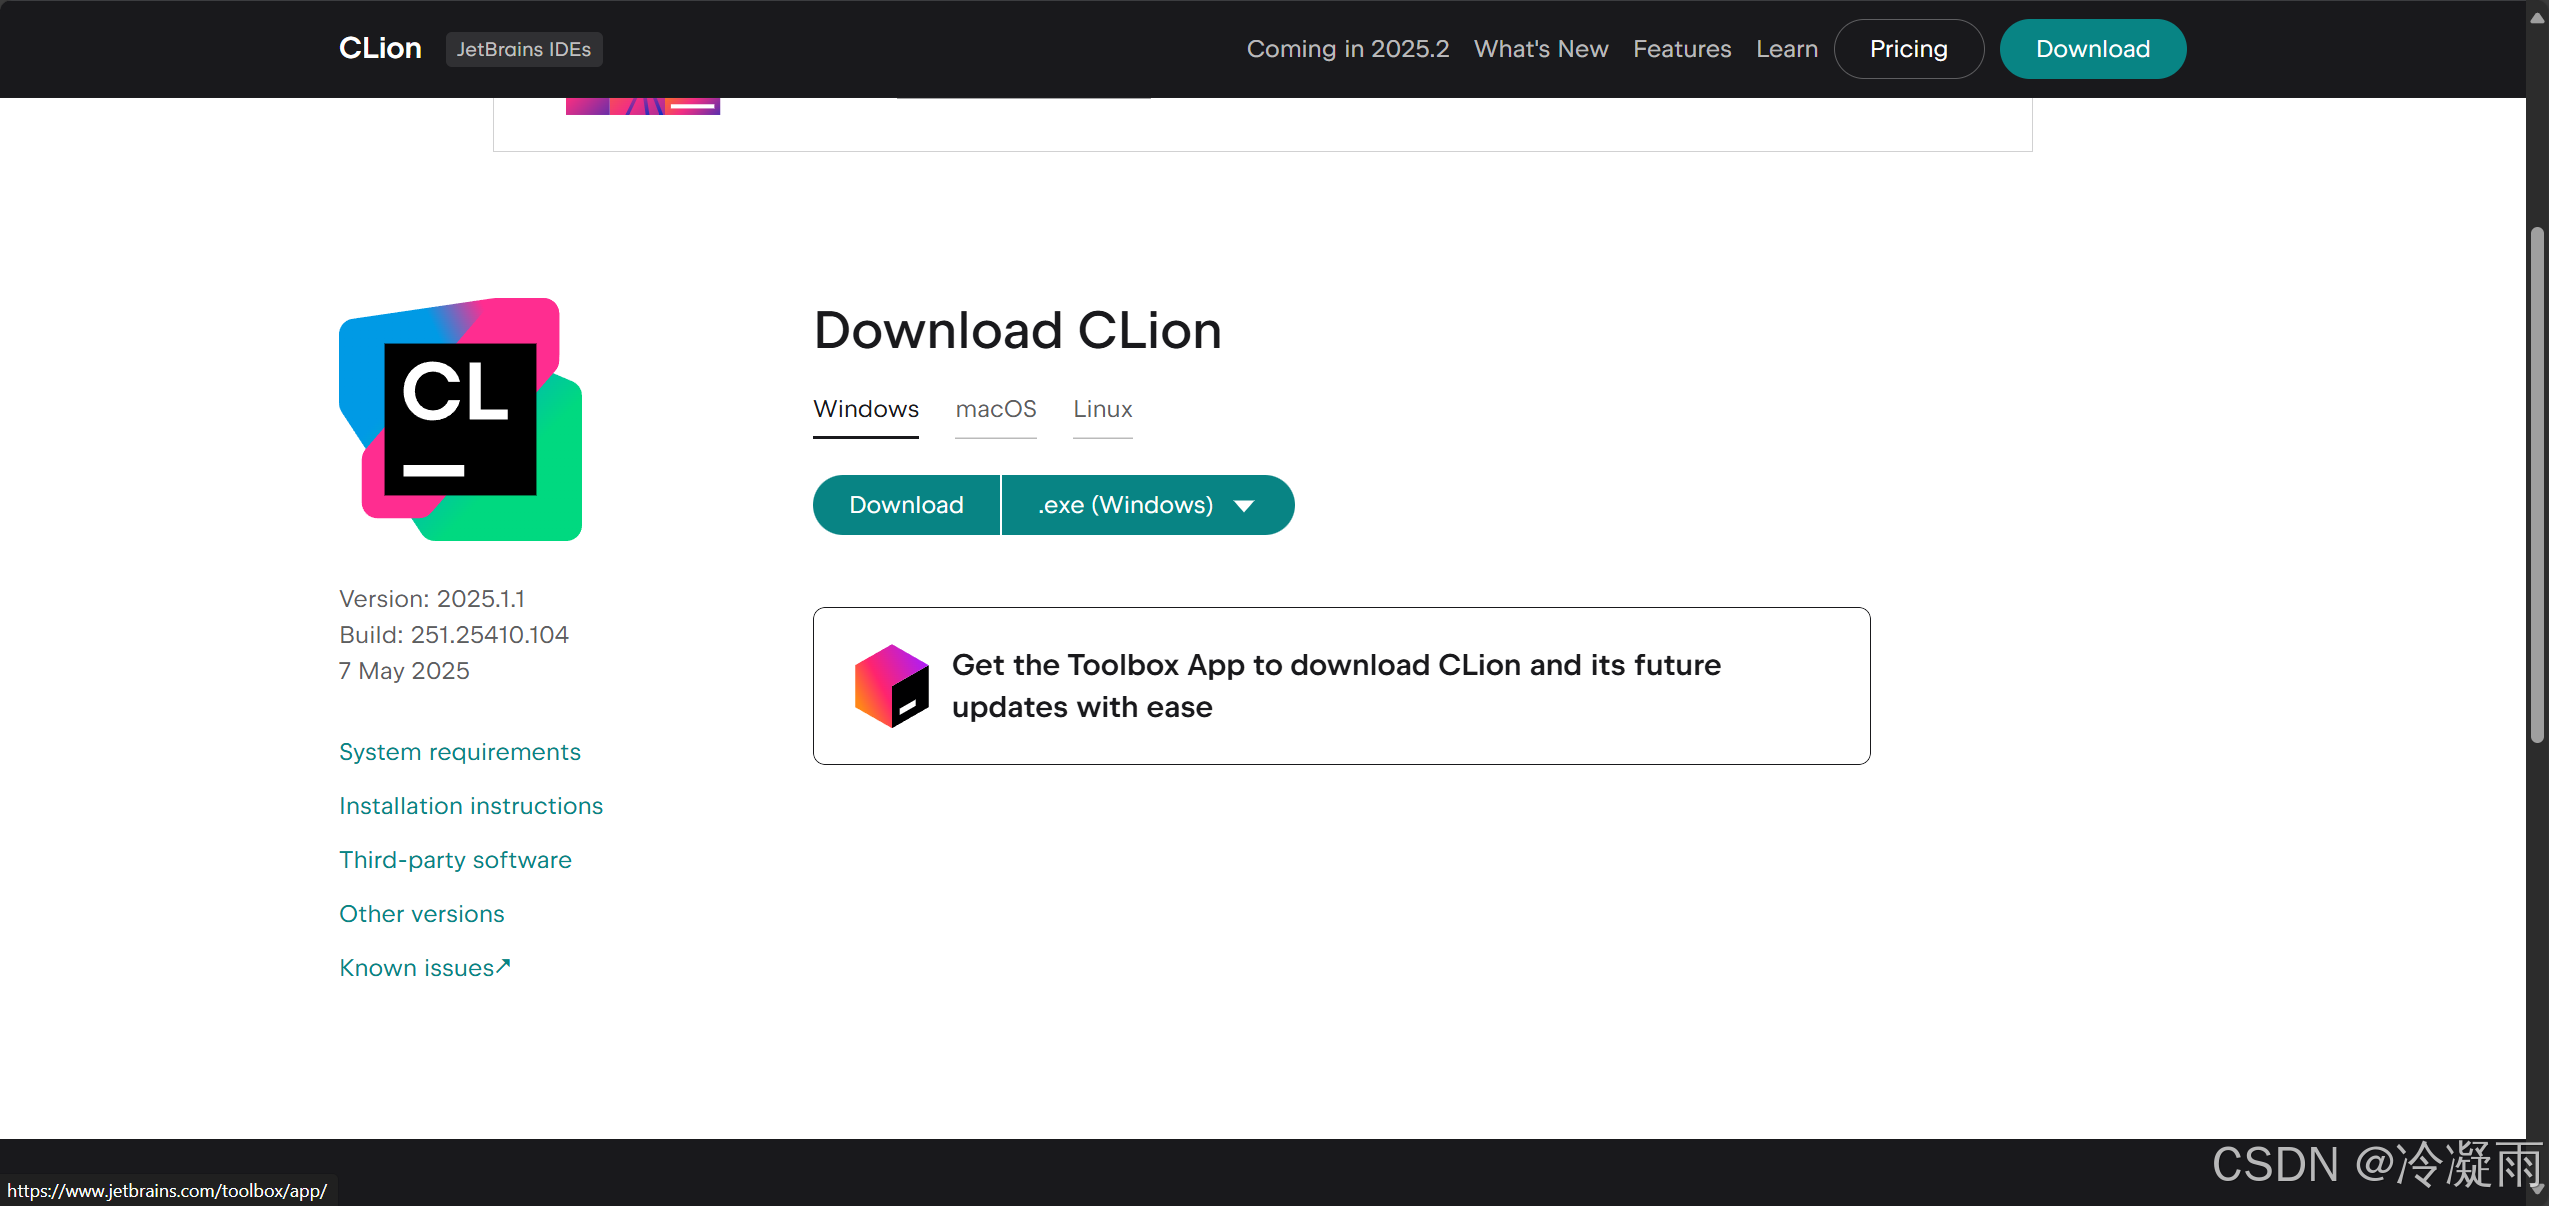This screenshot has width=2549, height=1206.
Task: Open Coming in 2025.2 page
Action: coord(1347,49)
